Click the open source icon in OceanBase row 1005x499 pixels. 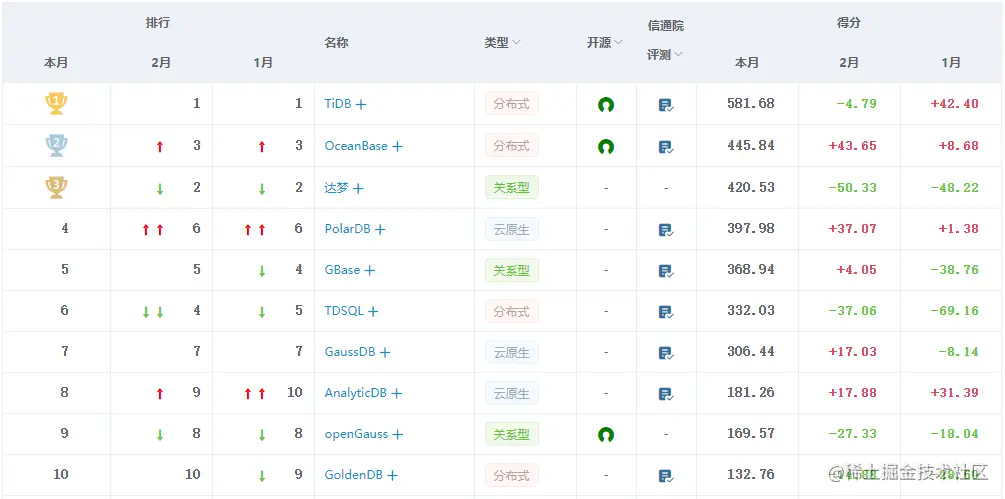(606, 146)
